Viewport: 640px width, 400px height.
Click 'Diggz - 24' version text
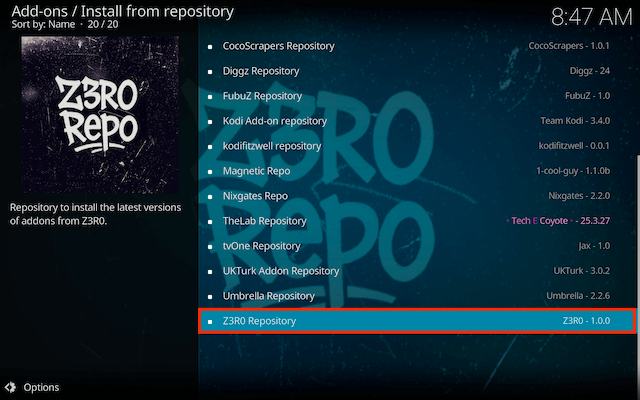590,71
